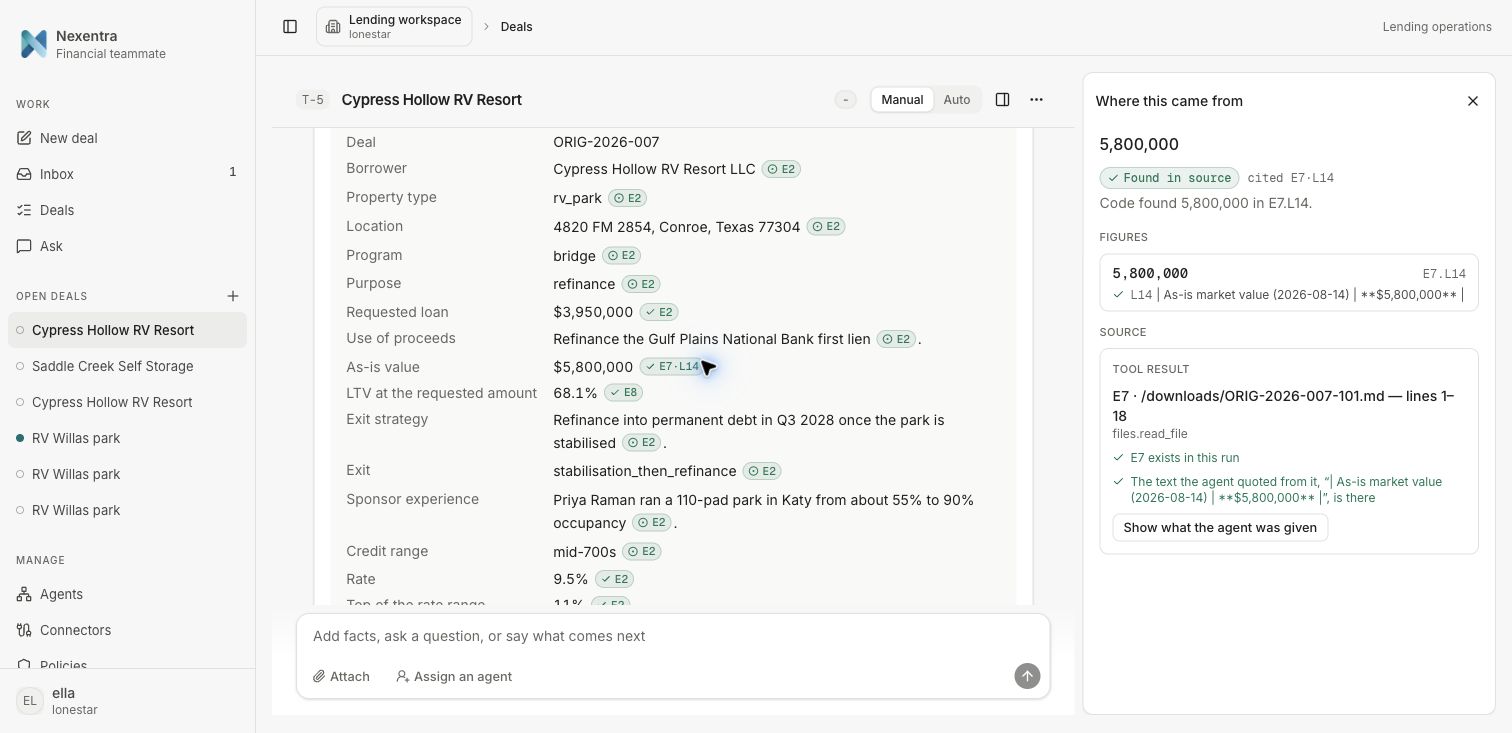1512x733 pixels.
Task: Click Show what the agent was given
Action: click(x=1220, y=528)
